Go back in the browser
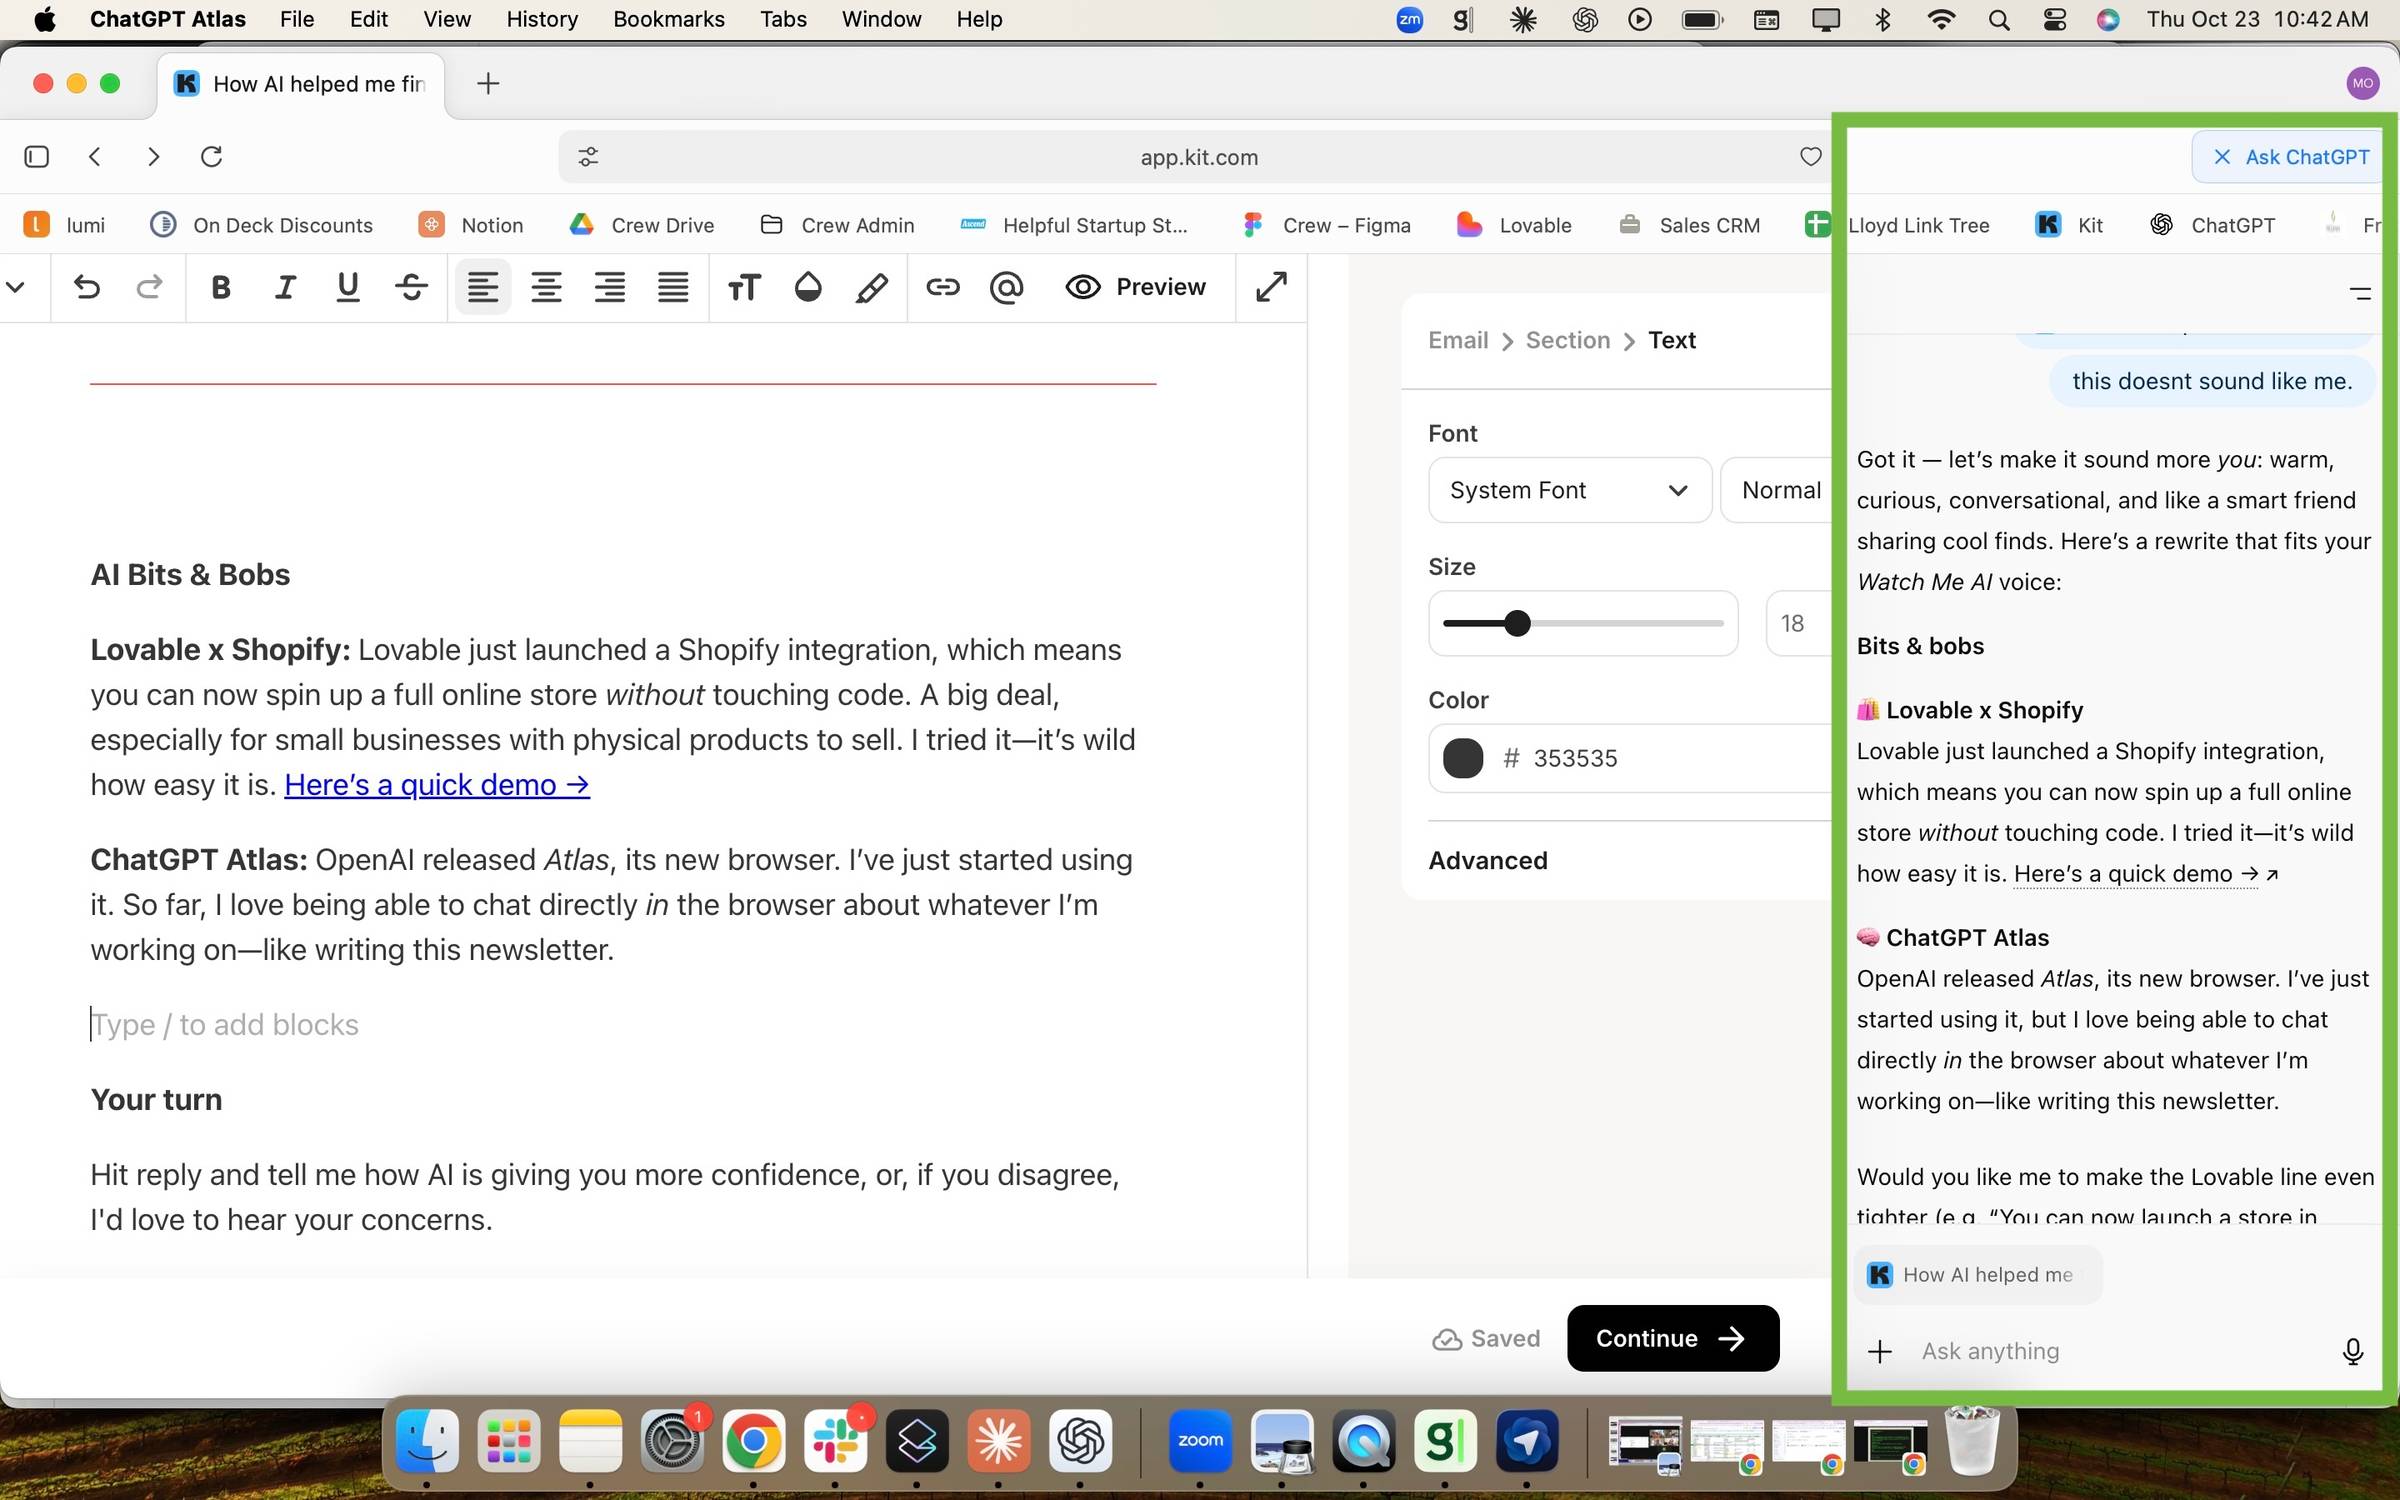 tap(95, 157)
